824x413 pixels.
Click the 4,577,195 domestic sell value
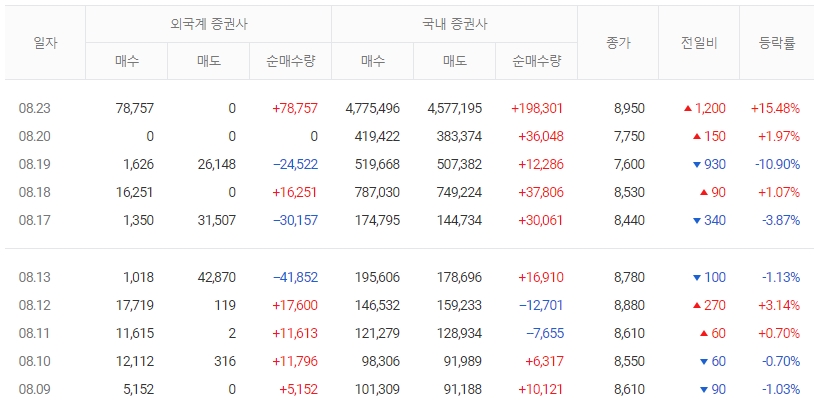(455, 108)
